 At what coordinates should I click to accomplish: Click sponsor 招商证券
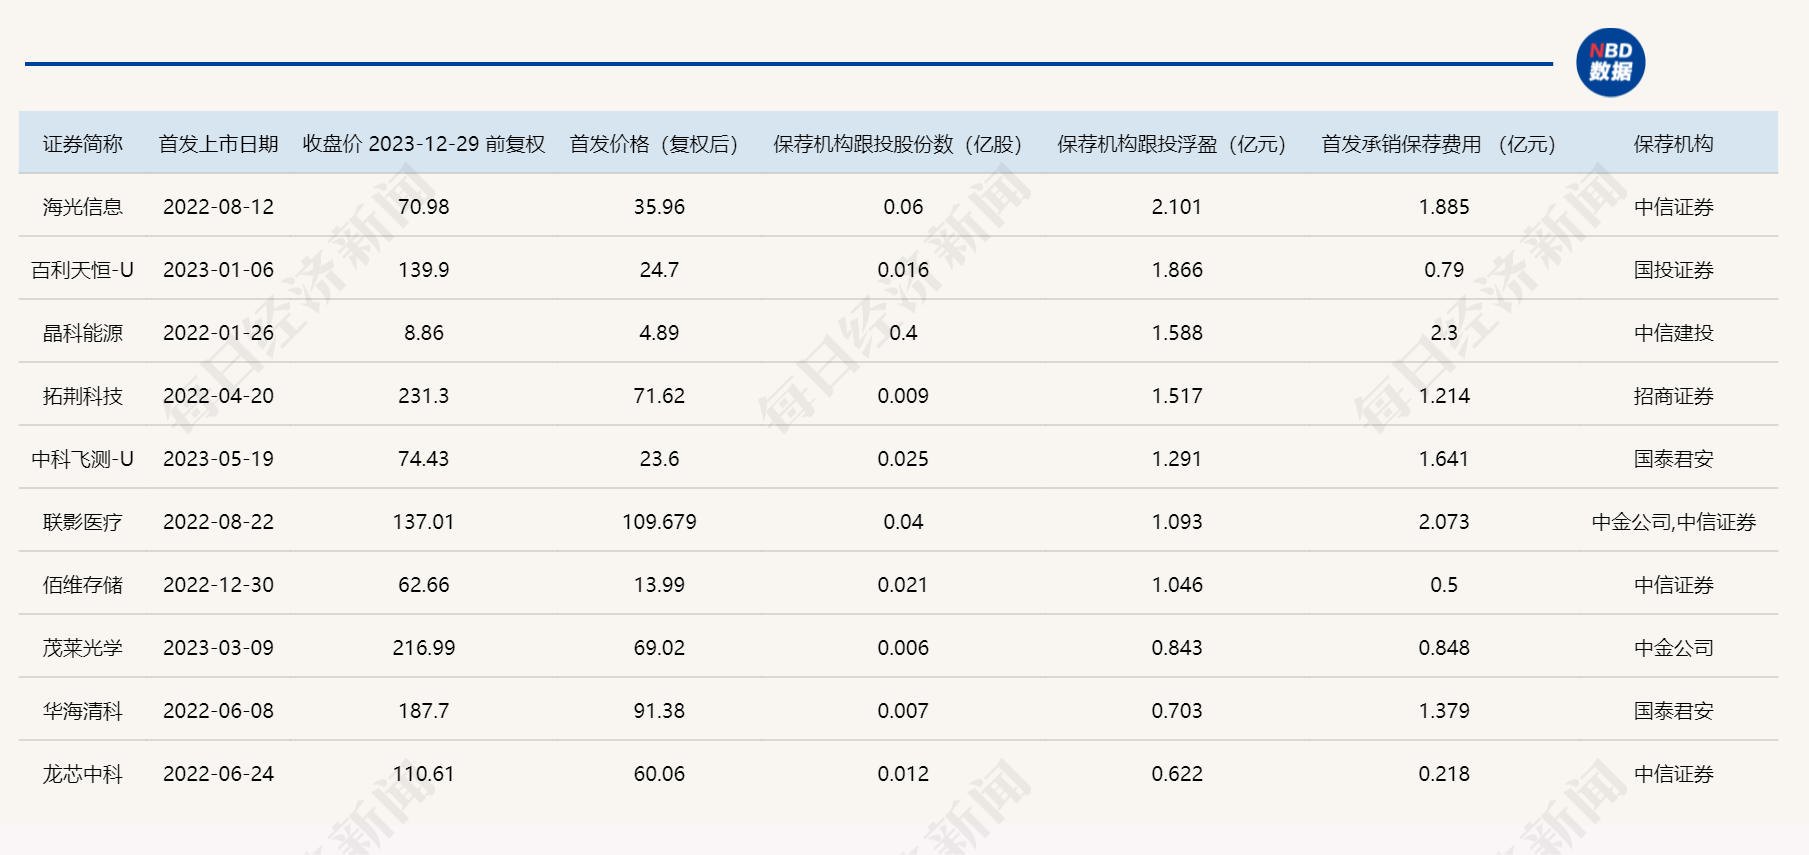pos(1674,396)
